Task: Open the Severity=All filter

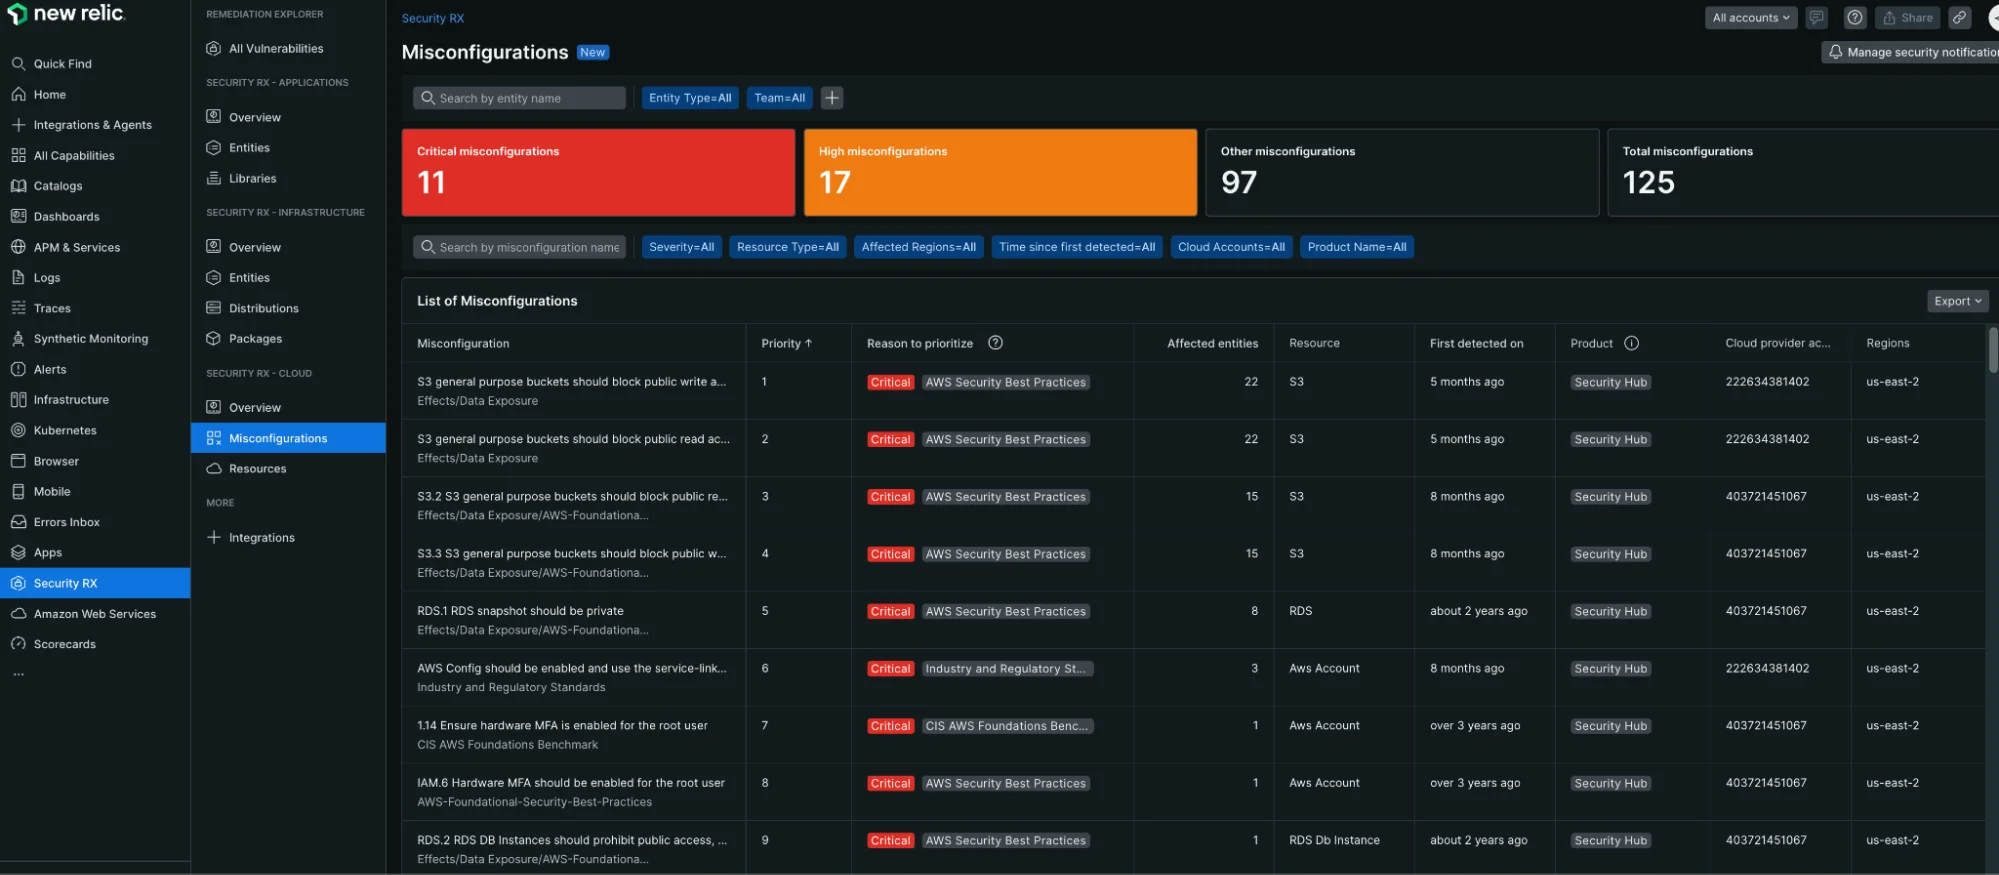Action: [681, 247]
